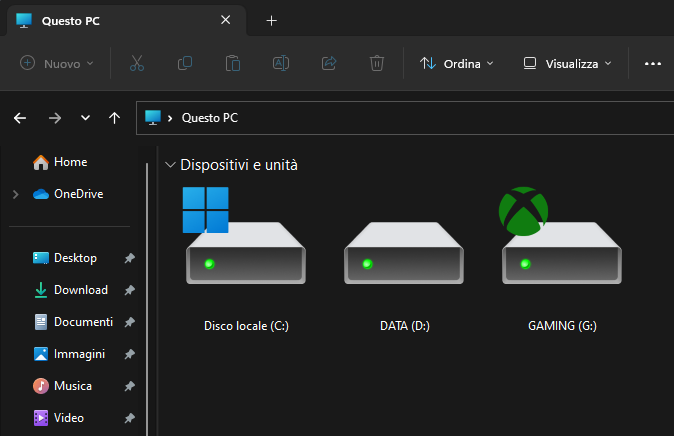Click the Share icon
This screenshot has width=674, height=436.
coord(329,63)
